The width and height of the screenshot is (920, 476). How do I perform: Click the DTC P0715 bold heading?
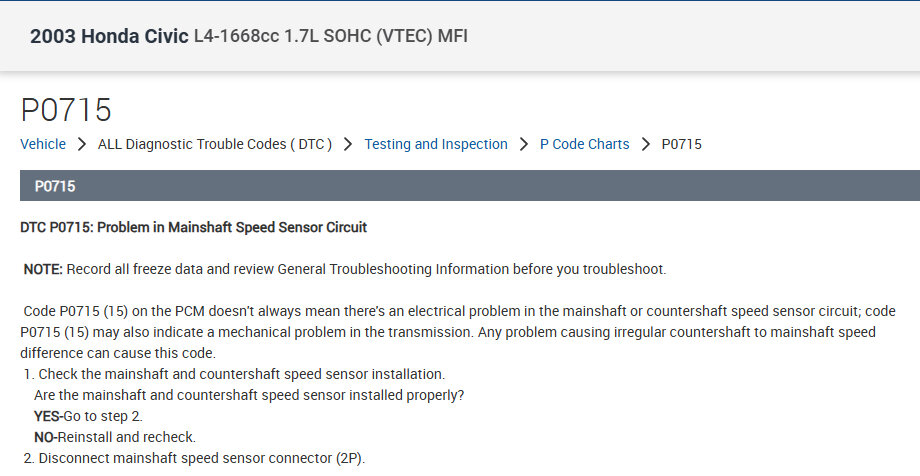[x=193, y=227]
